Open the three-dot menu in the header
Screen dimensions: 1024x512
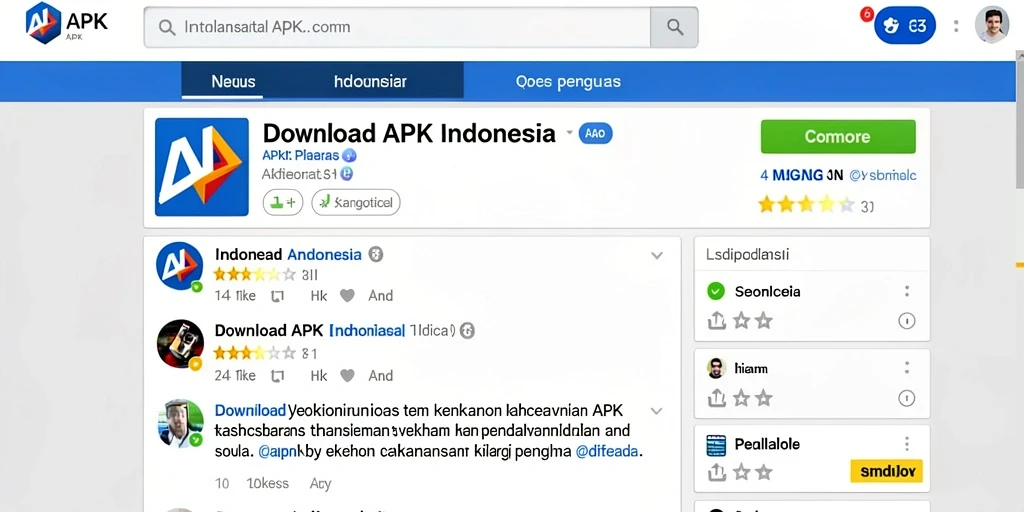point(956,26)
